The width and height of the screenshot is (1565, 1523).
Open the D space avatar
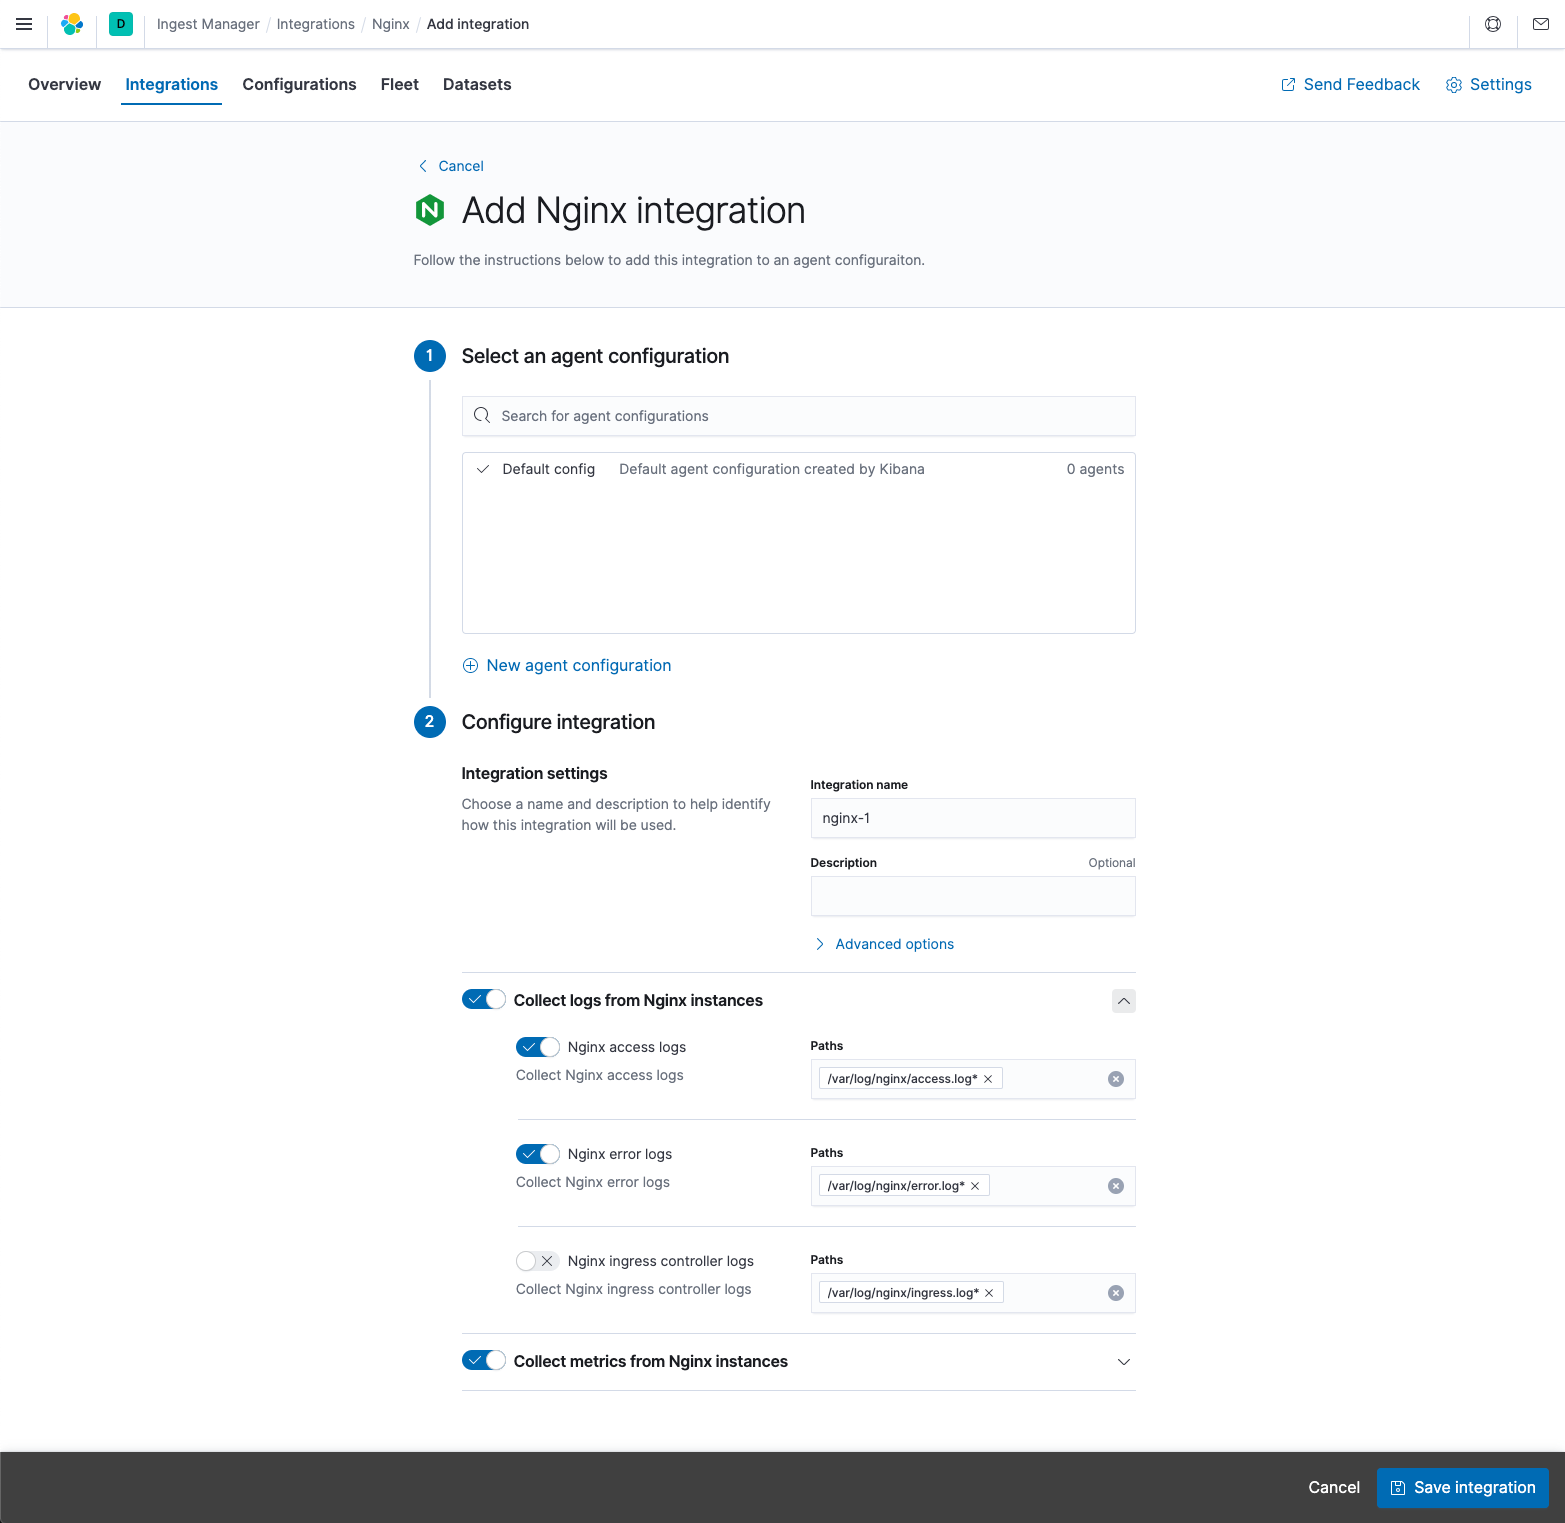(121, 24)
